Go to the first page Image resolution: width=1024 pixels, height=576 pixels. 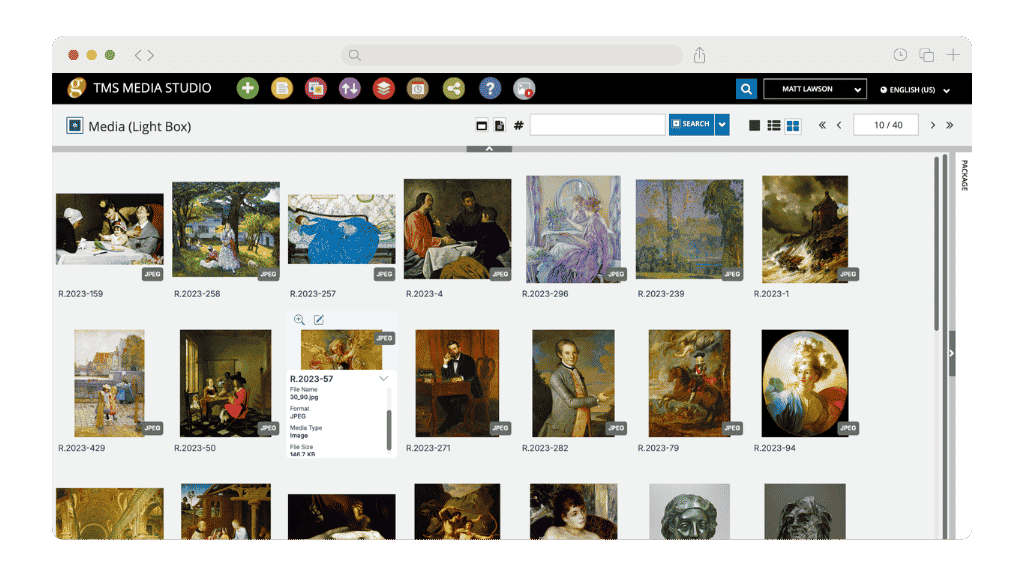coord(822,125)
